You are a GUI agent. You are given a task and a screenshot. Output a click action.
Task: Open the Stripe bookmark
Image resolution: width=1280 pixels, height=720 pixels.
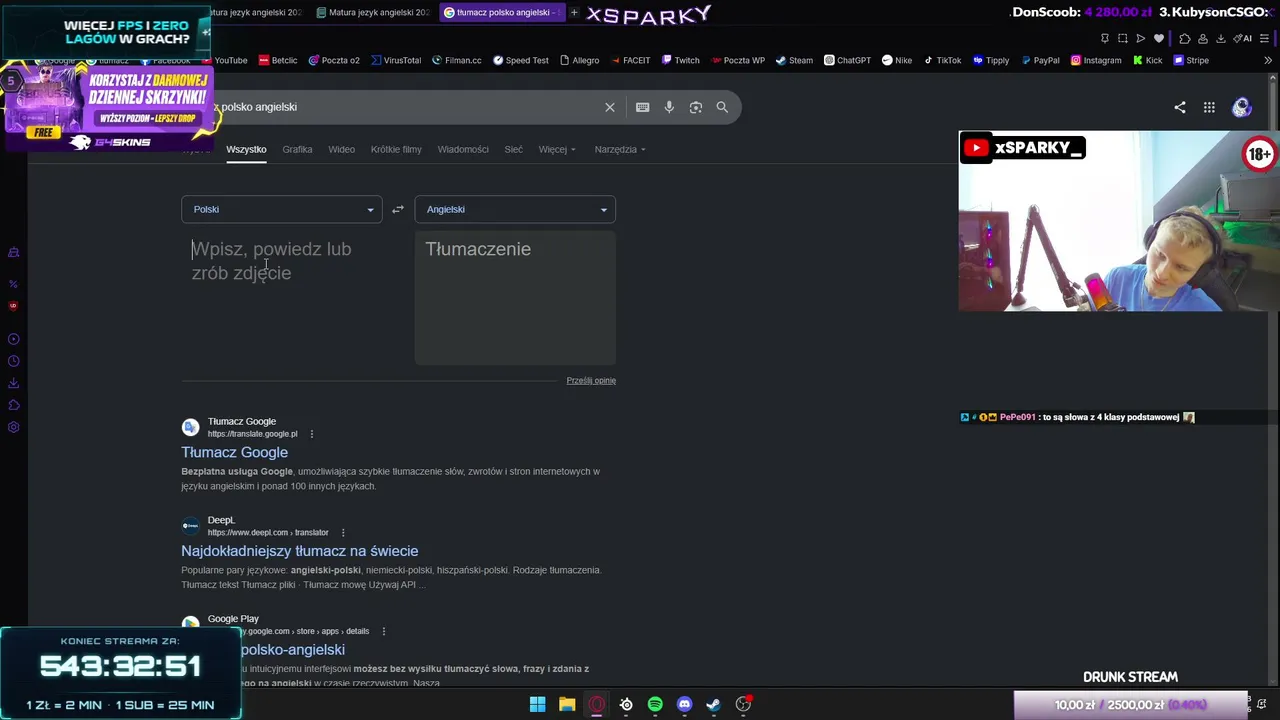[x=1191, y=60]
